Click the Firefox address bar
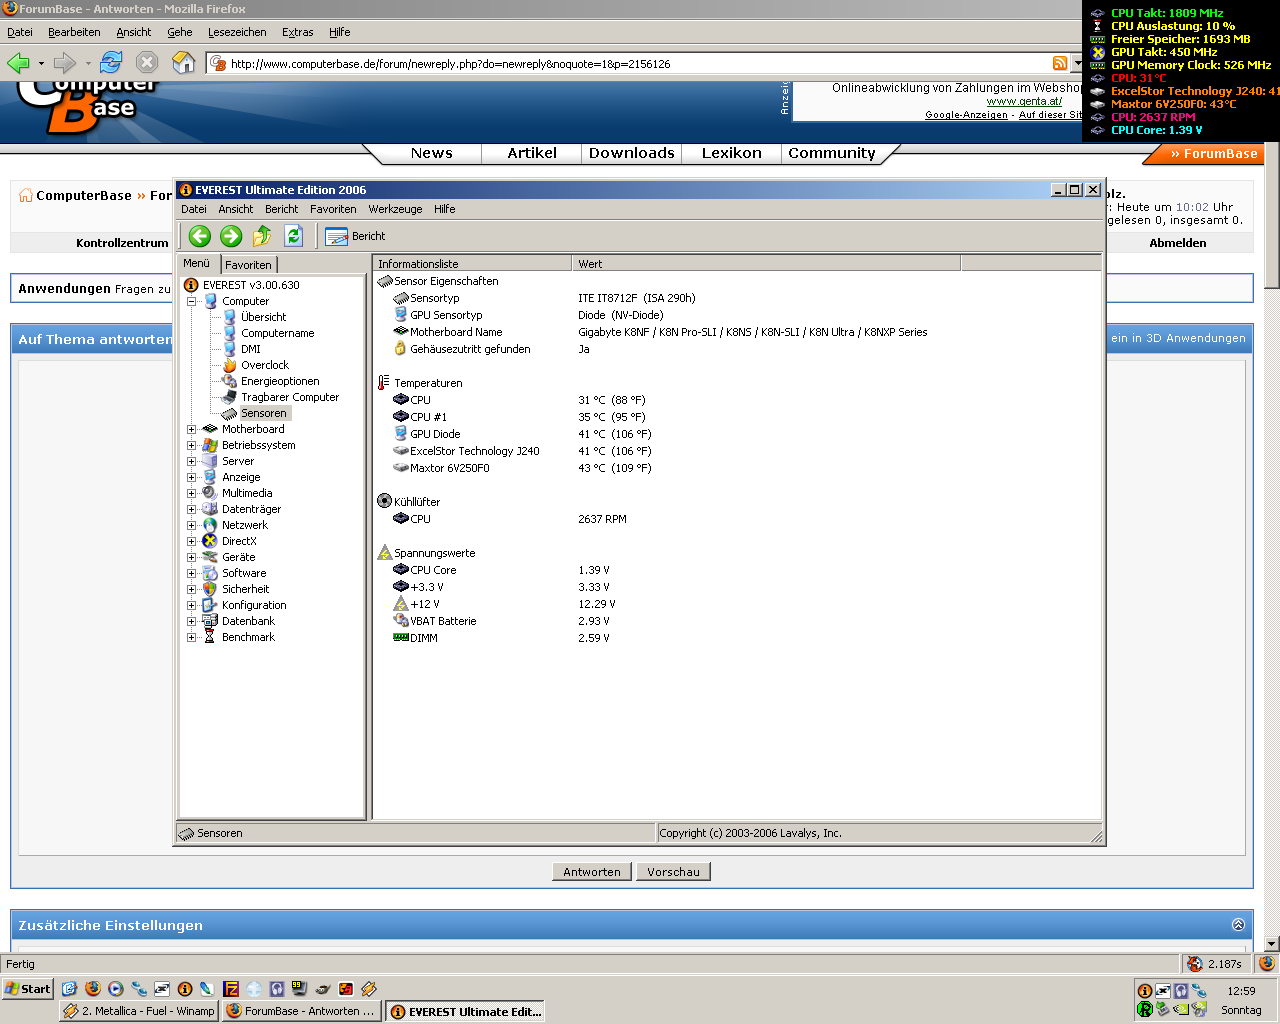Viewport: 1280px width, 1024px height. 640,63
